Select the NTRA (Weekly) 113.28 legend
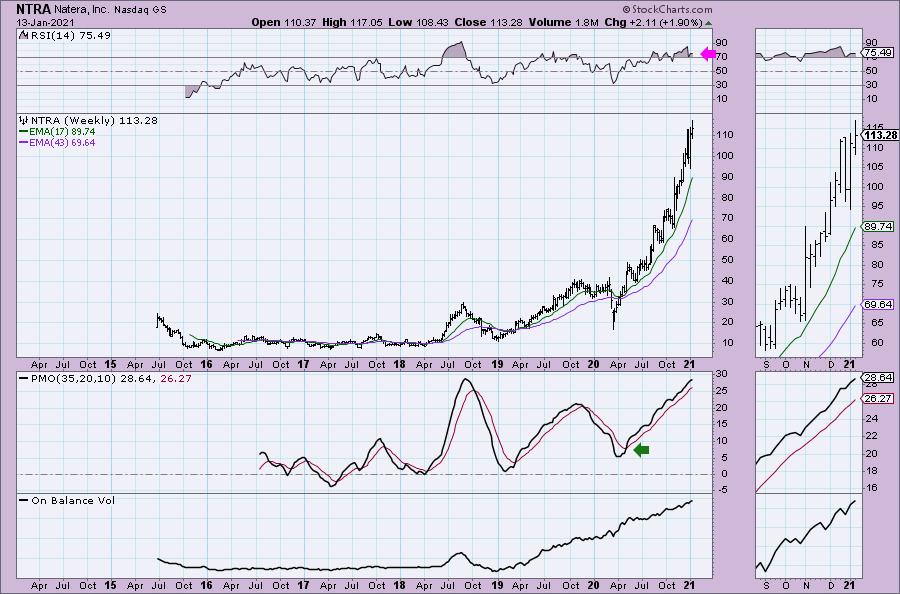The image size is (900, 594). point(94,121)
